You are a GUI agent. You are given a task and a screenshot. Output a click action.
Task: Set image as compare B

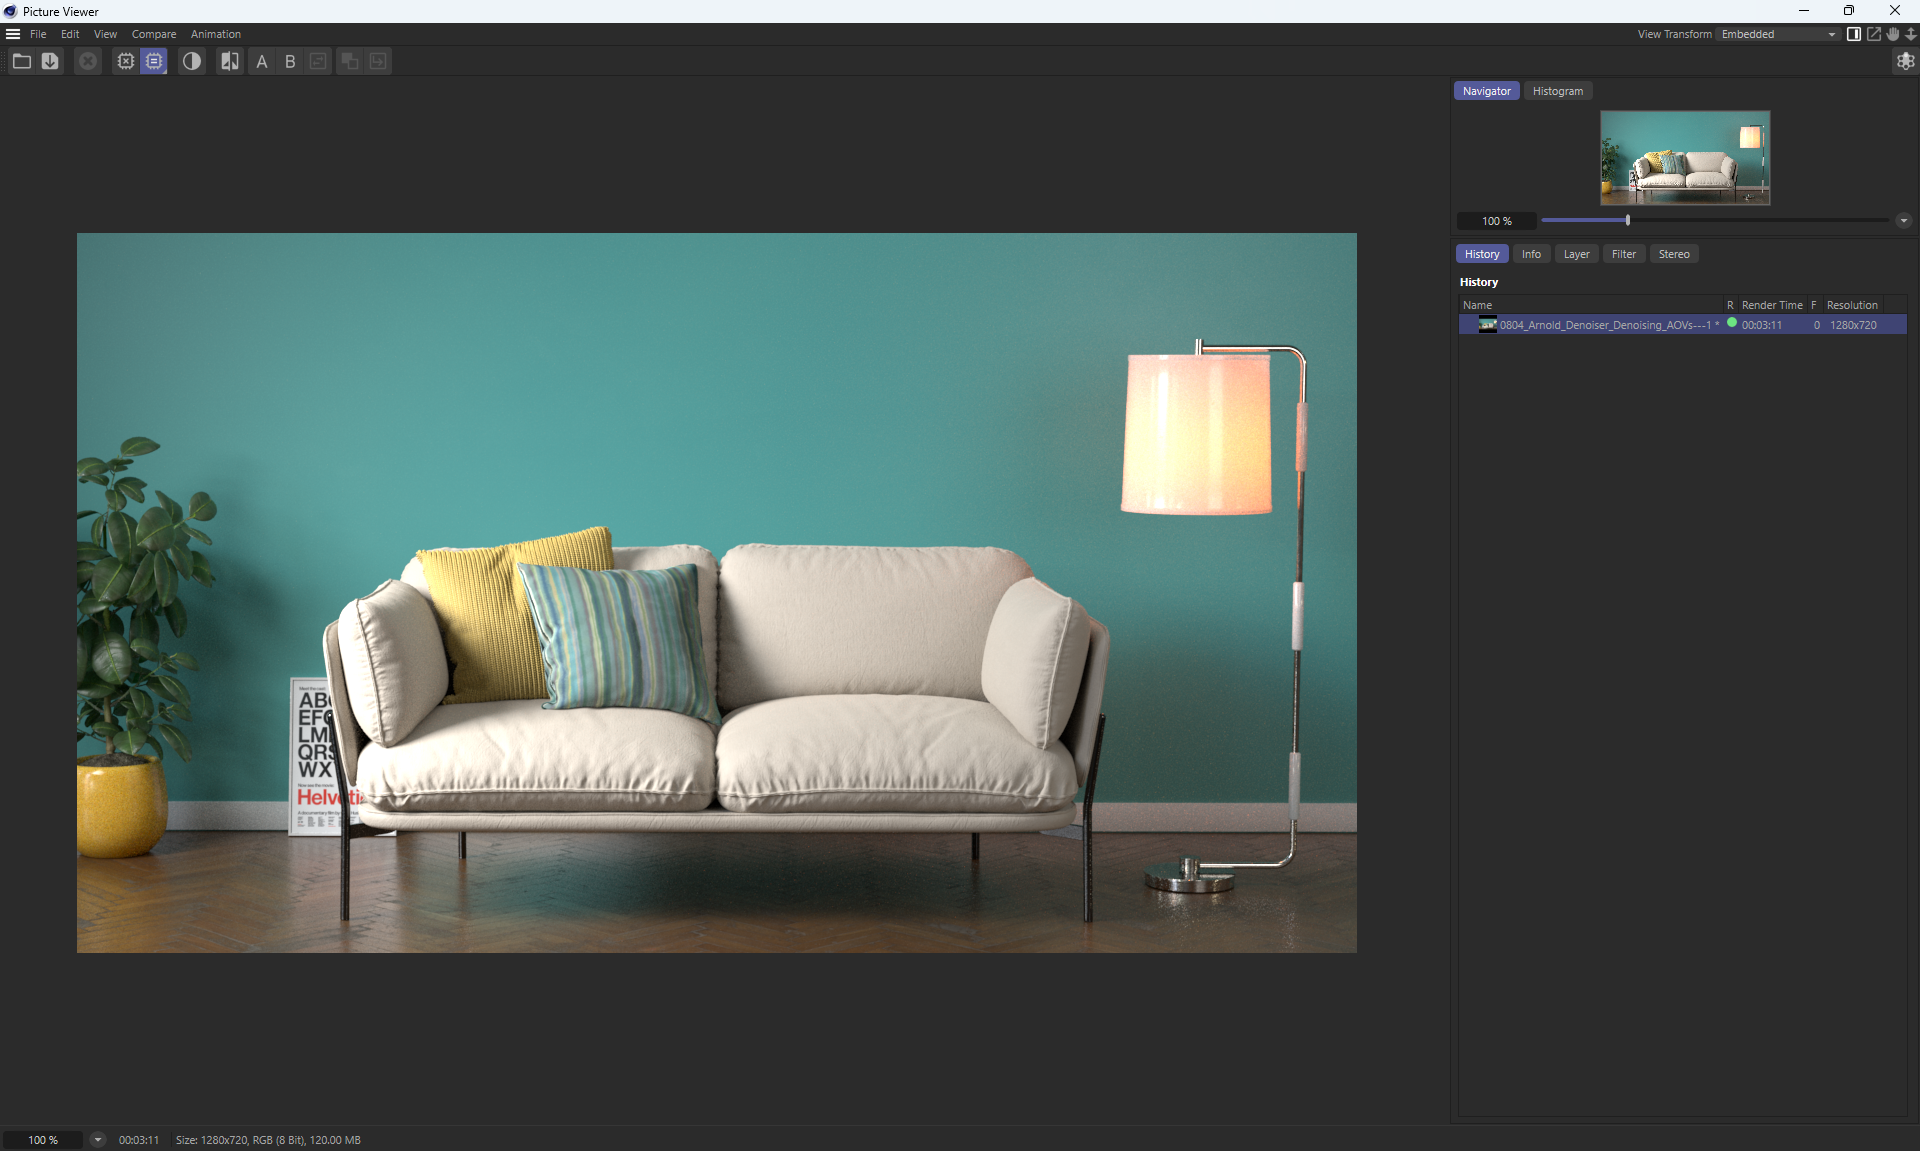[290, 61]
